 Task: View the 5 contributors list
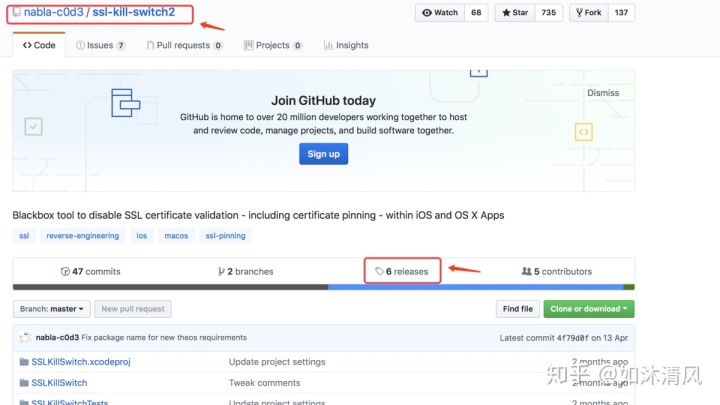click(x=557, y=271)
